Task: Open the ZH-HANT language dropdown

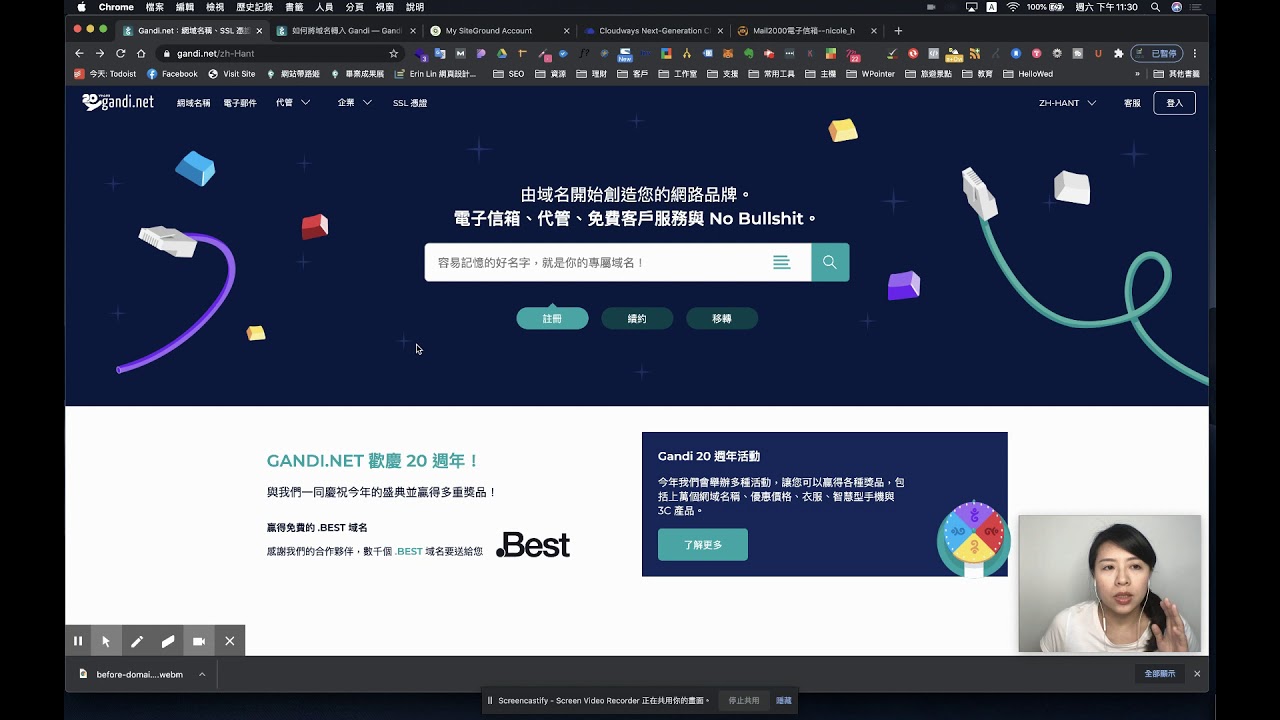Action: click(1067, 103)
